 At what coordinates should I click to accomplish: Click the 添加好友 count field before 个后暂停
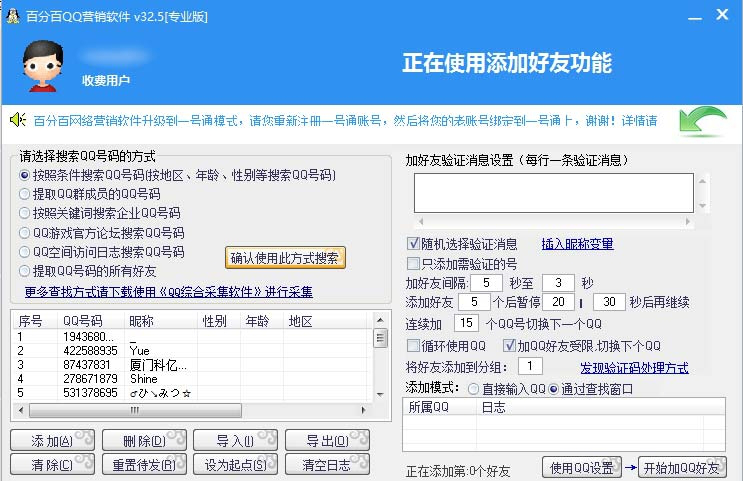coord(474,302)
